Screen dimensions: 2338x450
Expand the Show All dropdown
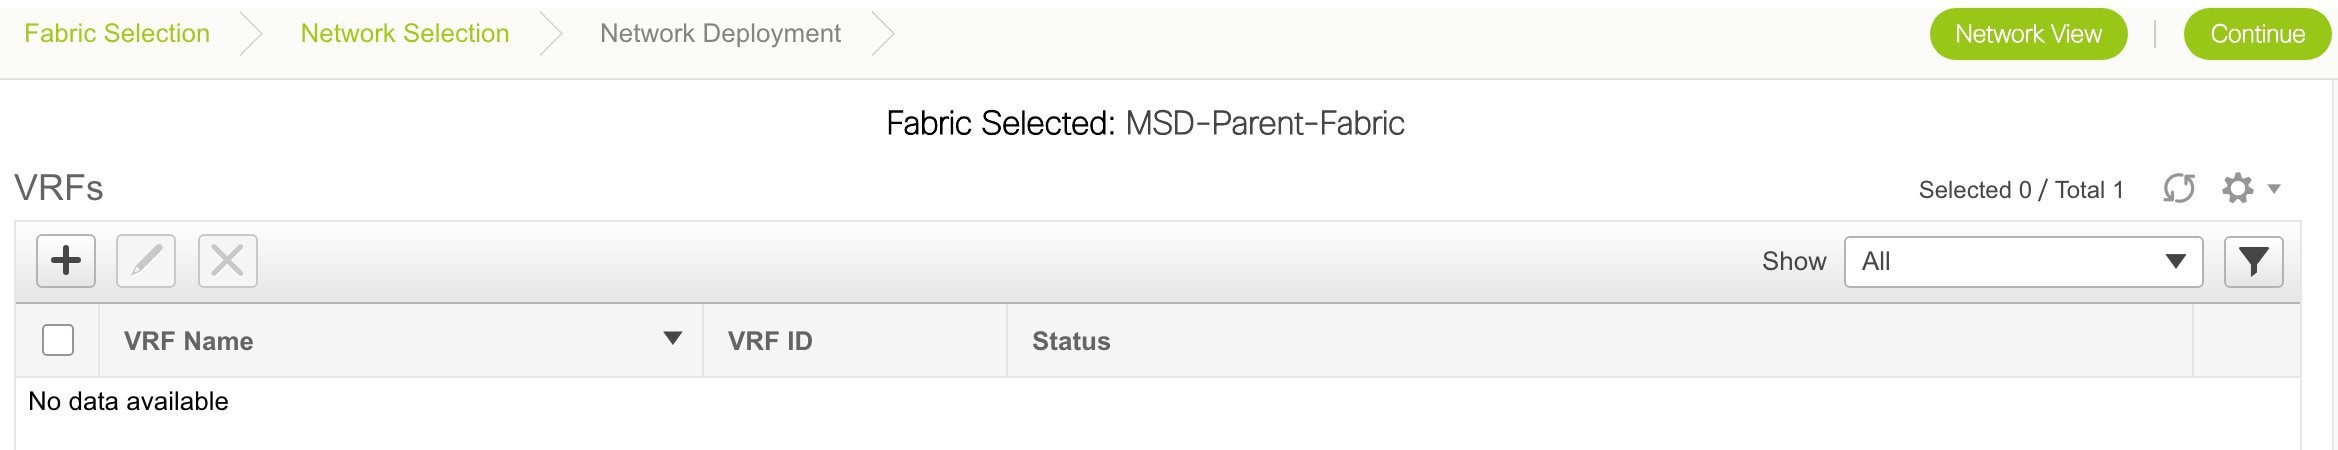click(2023, 262)
